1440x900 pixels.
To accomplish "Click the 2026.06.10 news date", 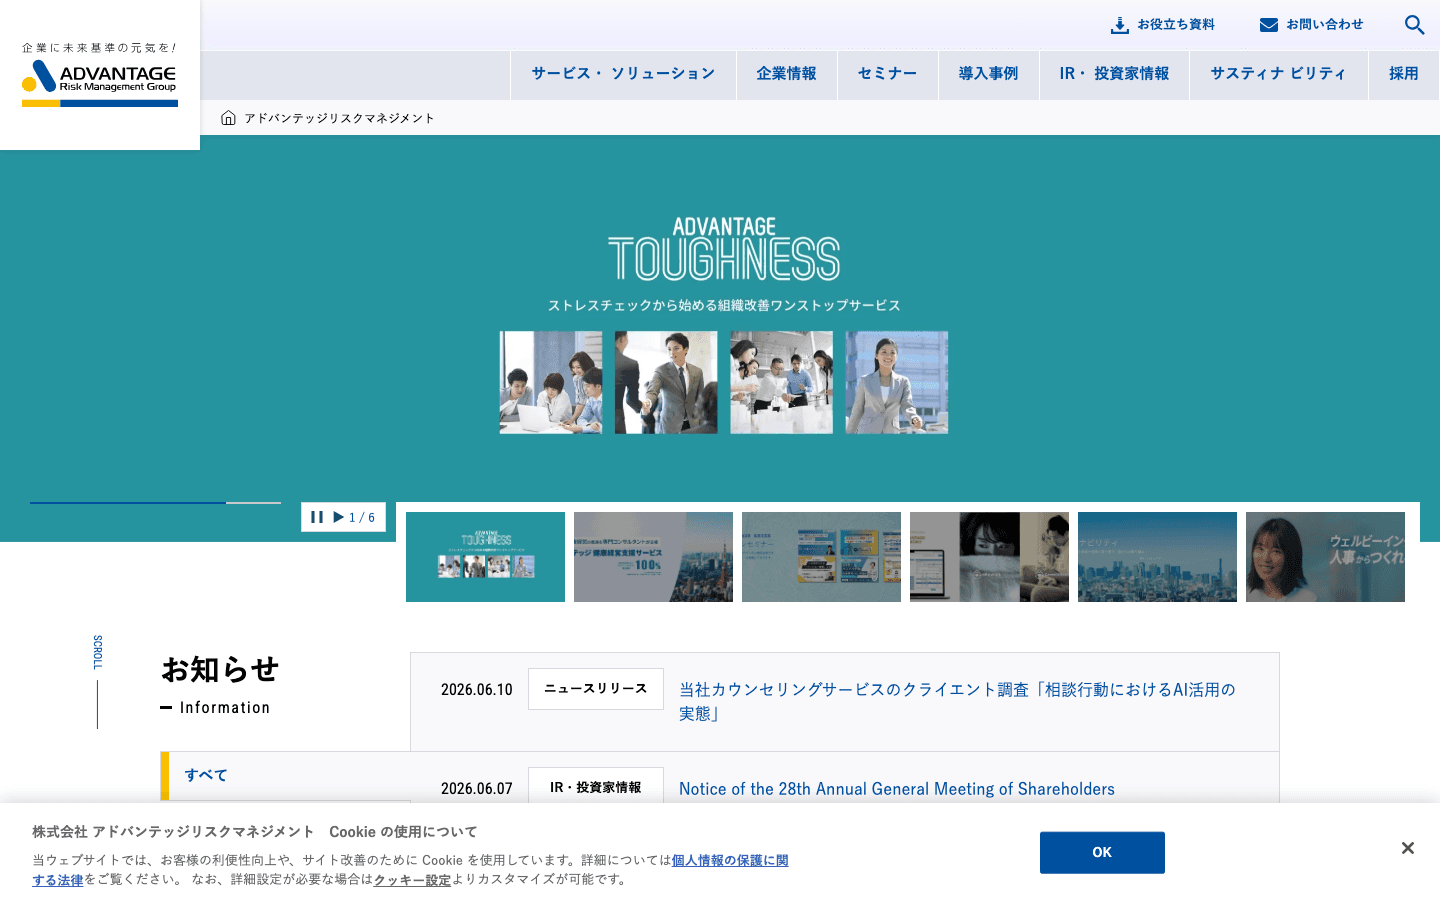I will [x=477, y=690].
